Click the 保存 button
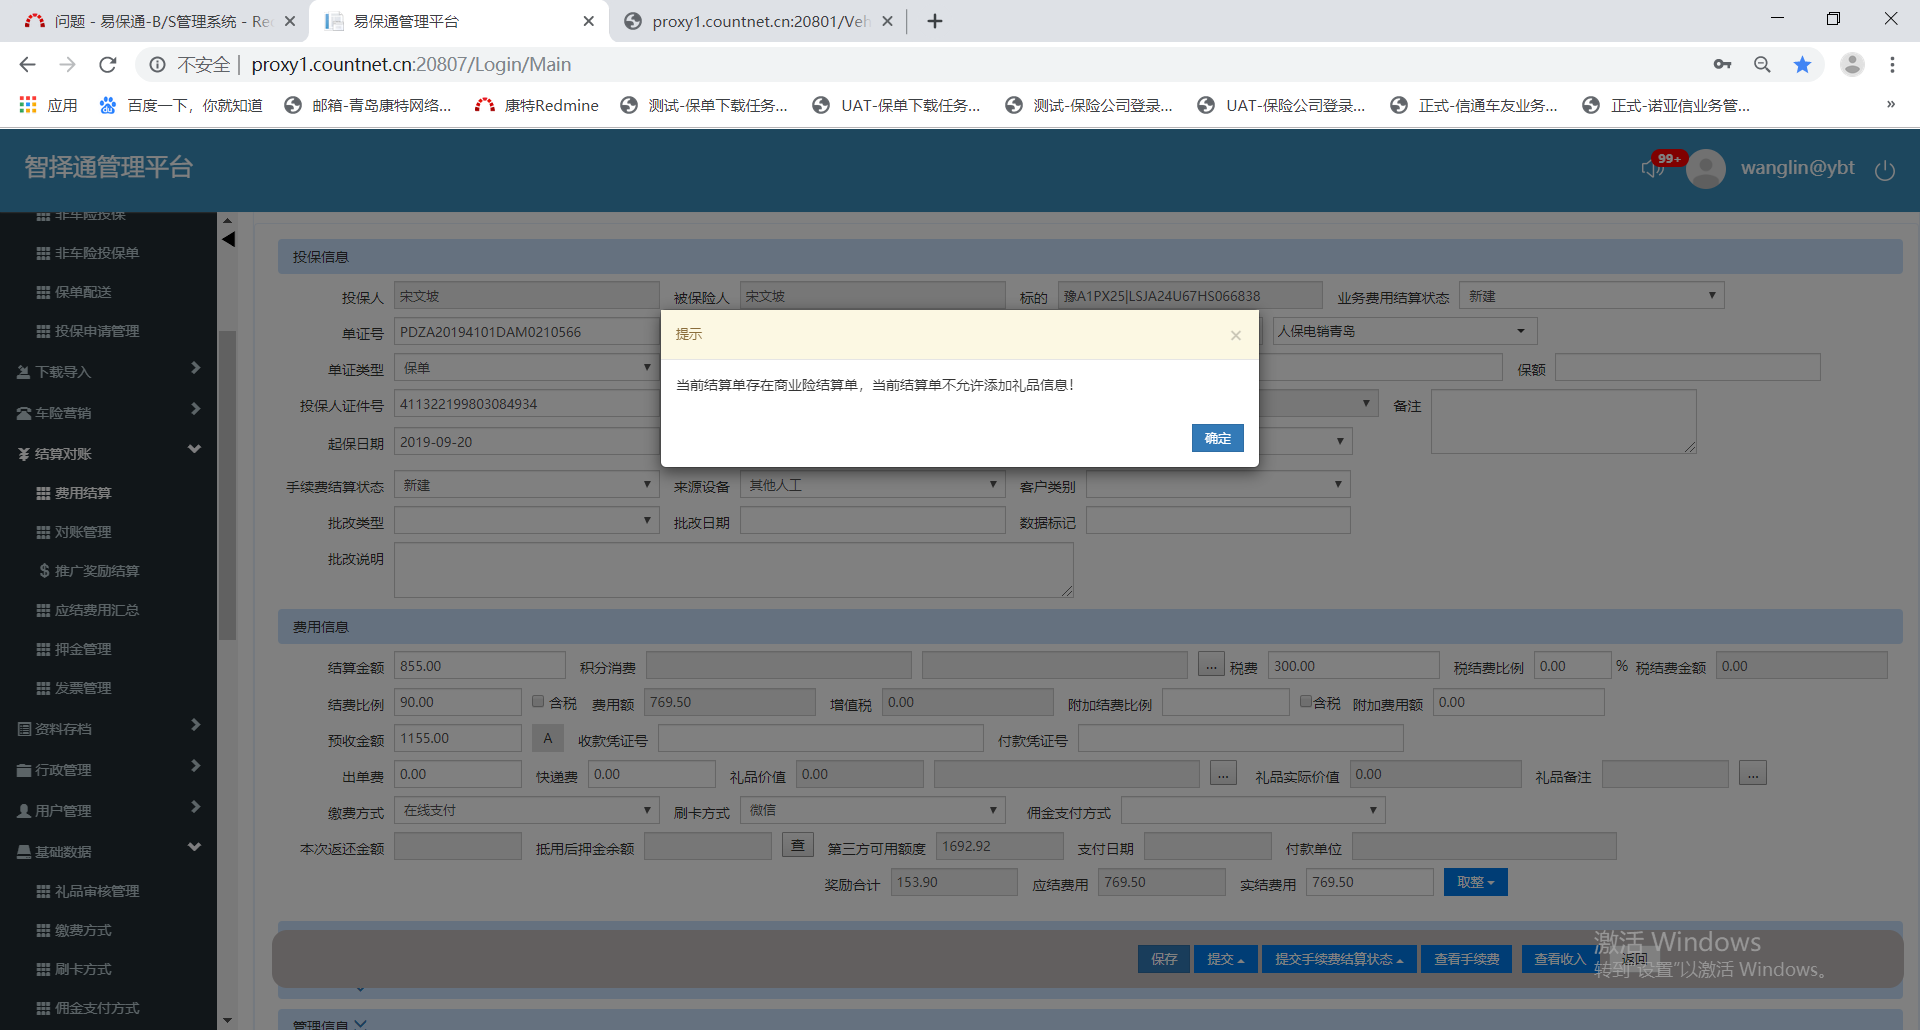 [x=1163, y=959]
